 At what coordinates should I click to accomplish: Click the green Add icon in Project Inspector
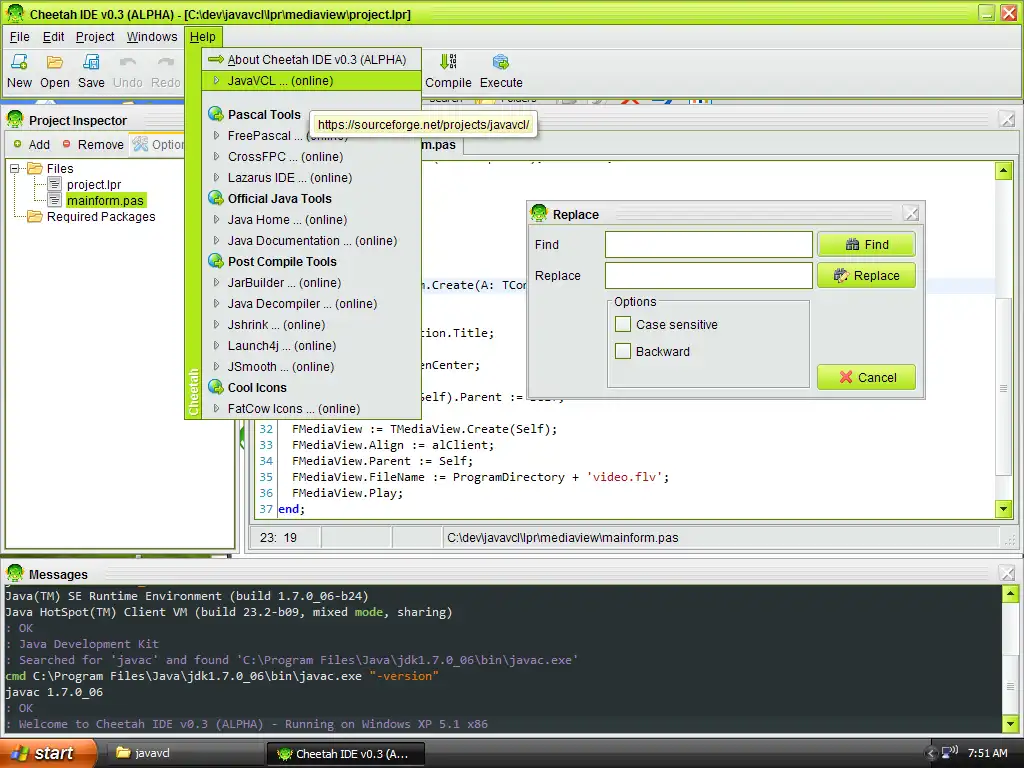[18, 144]
